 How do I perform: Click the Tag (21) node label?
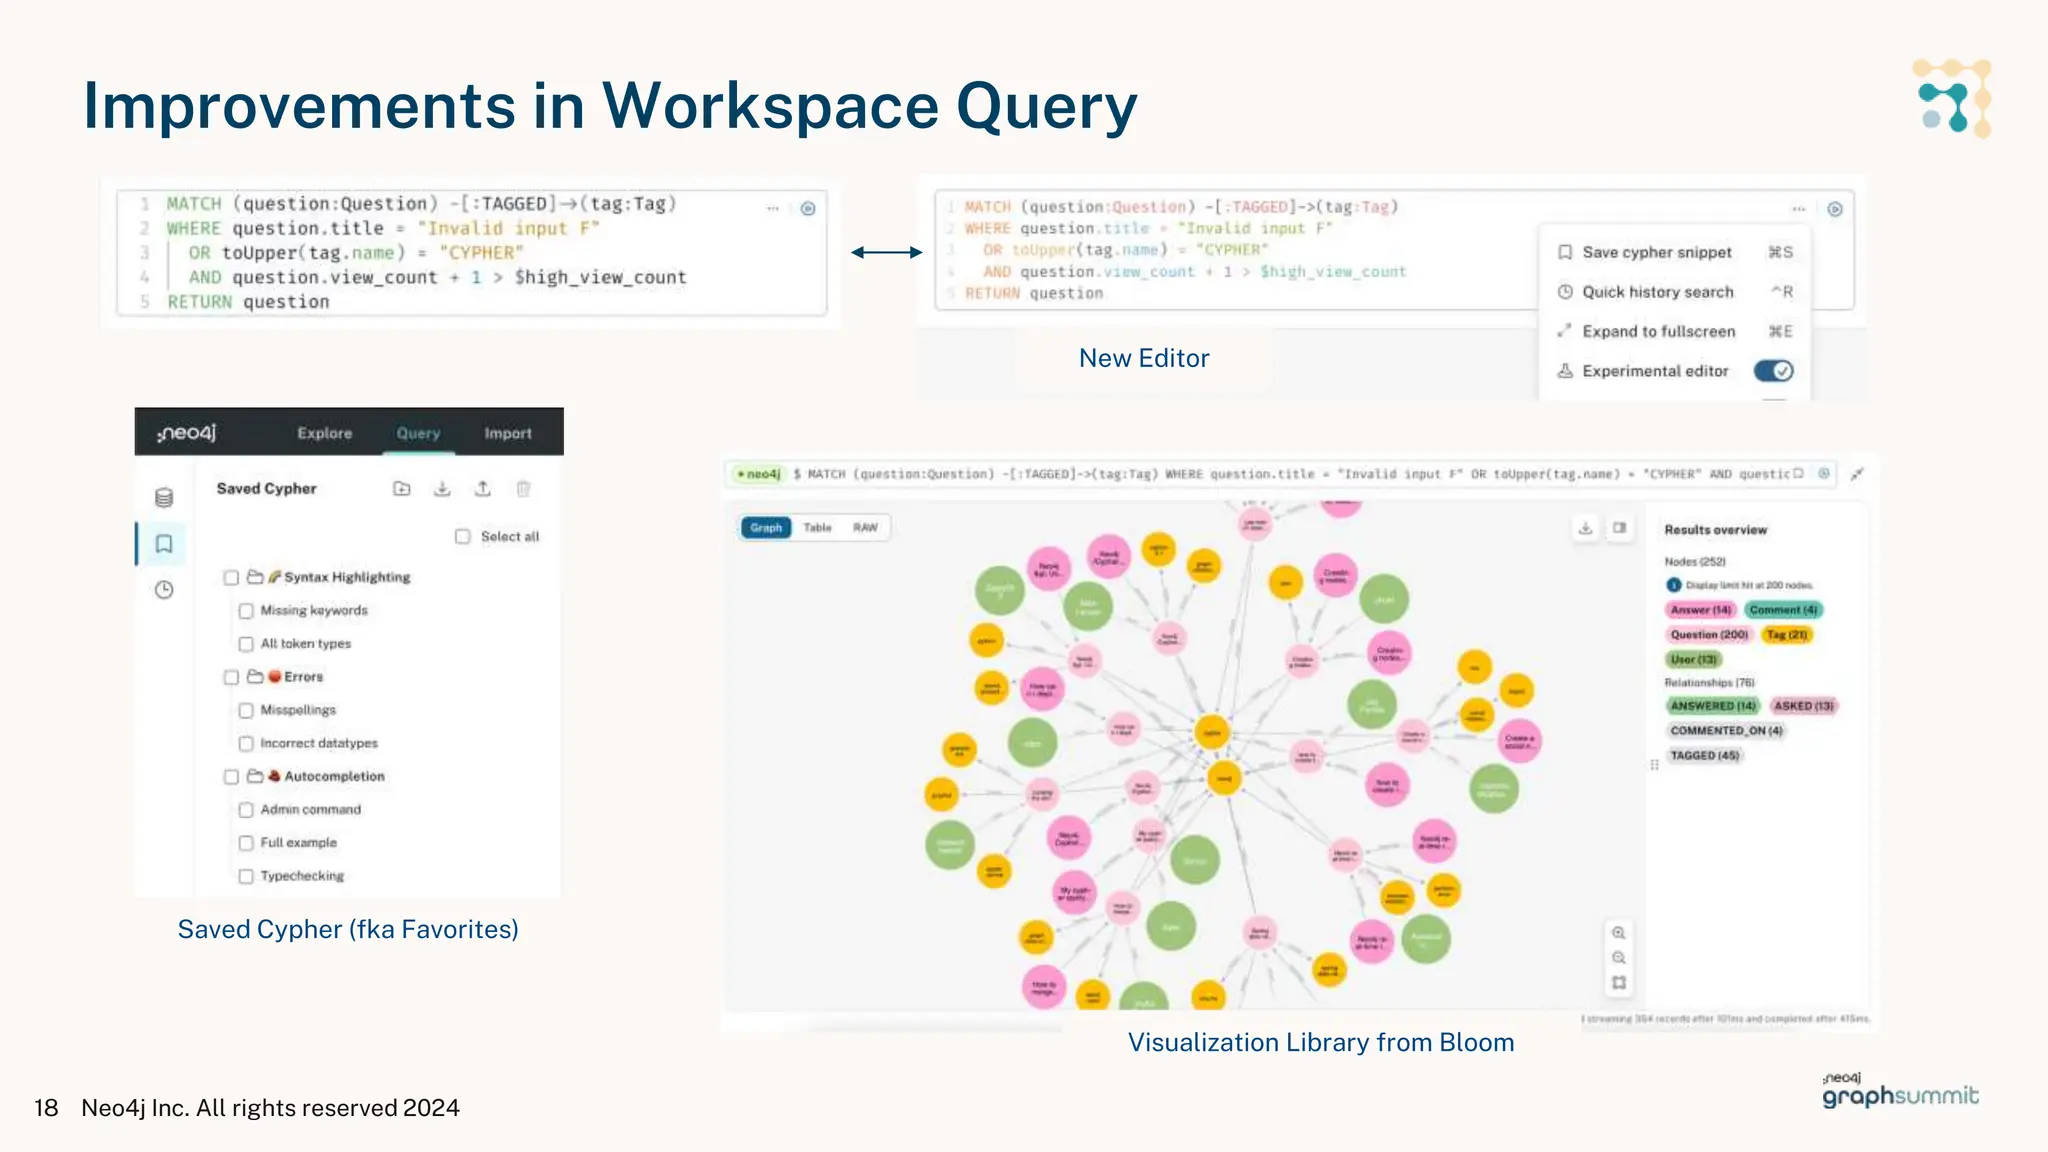1786,635
